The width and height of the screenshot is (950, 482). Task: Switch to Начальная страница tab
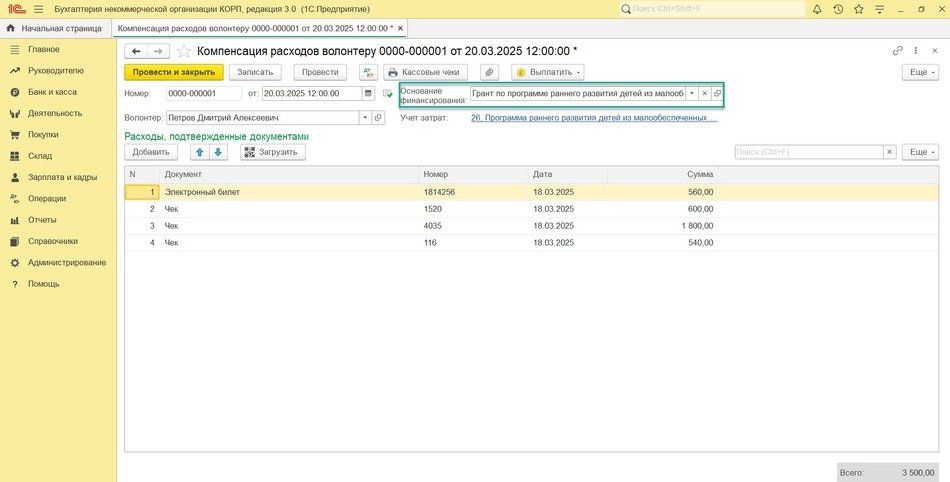(x=57, y=28)
